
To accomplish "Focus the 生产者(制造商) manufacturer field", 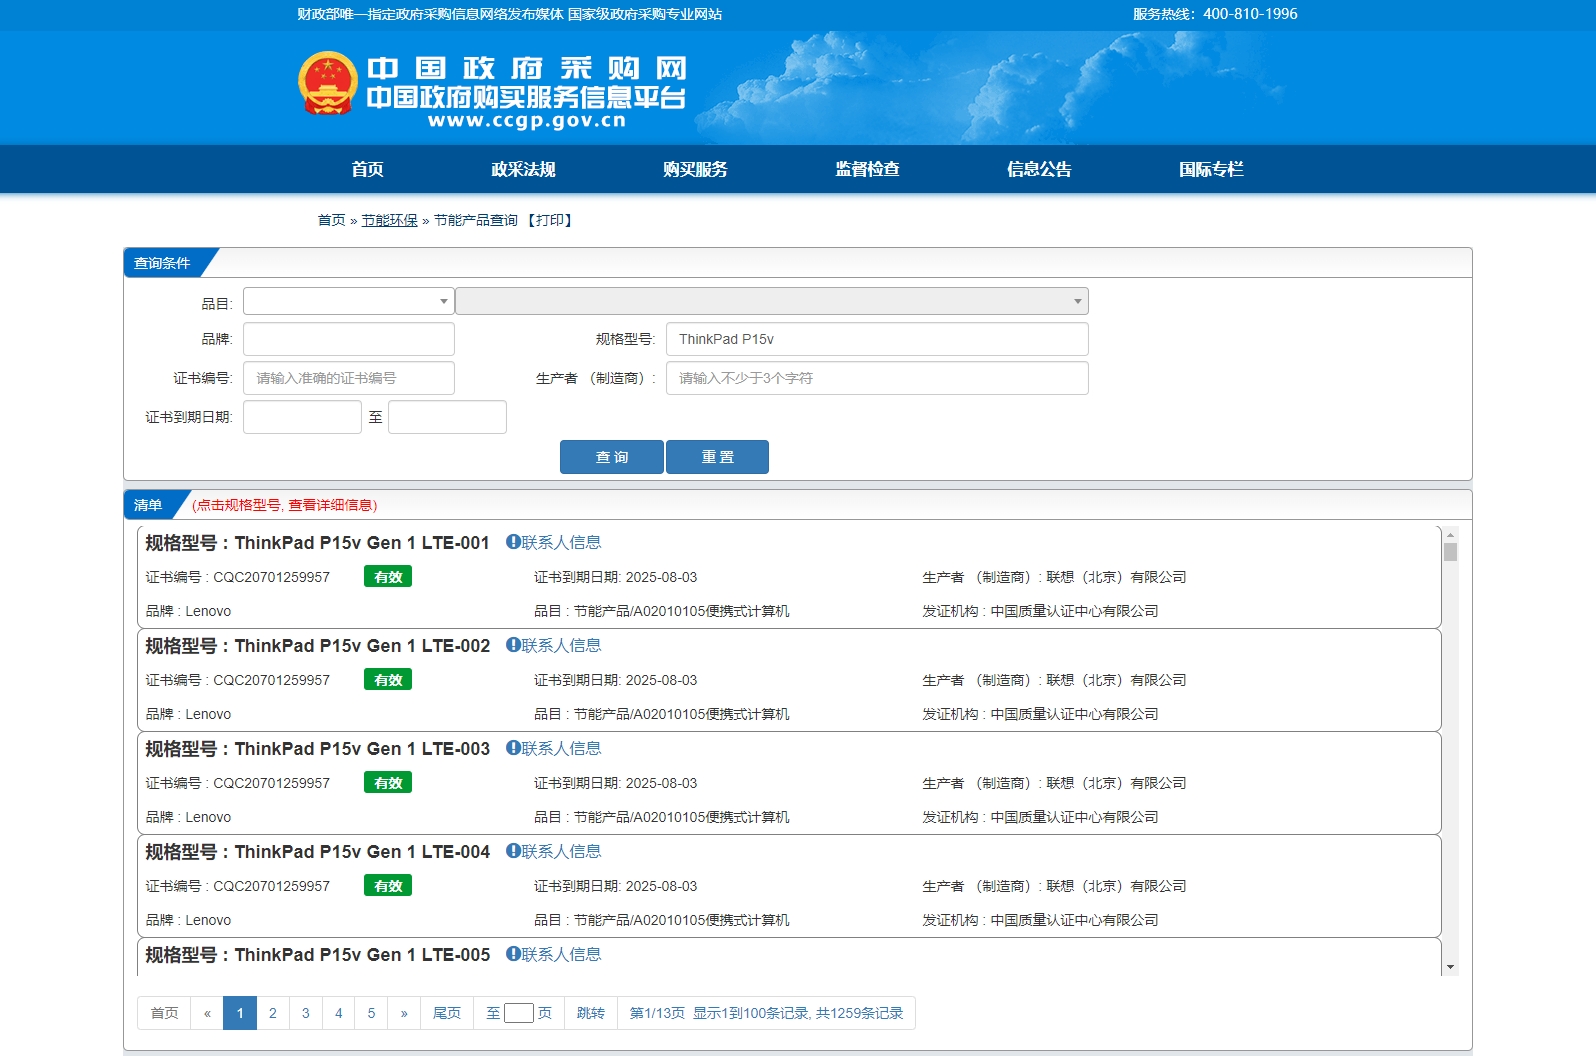I will (x=877, y=378).
